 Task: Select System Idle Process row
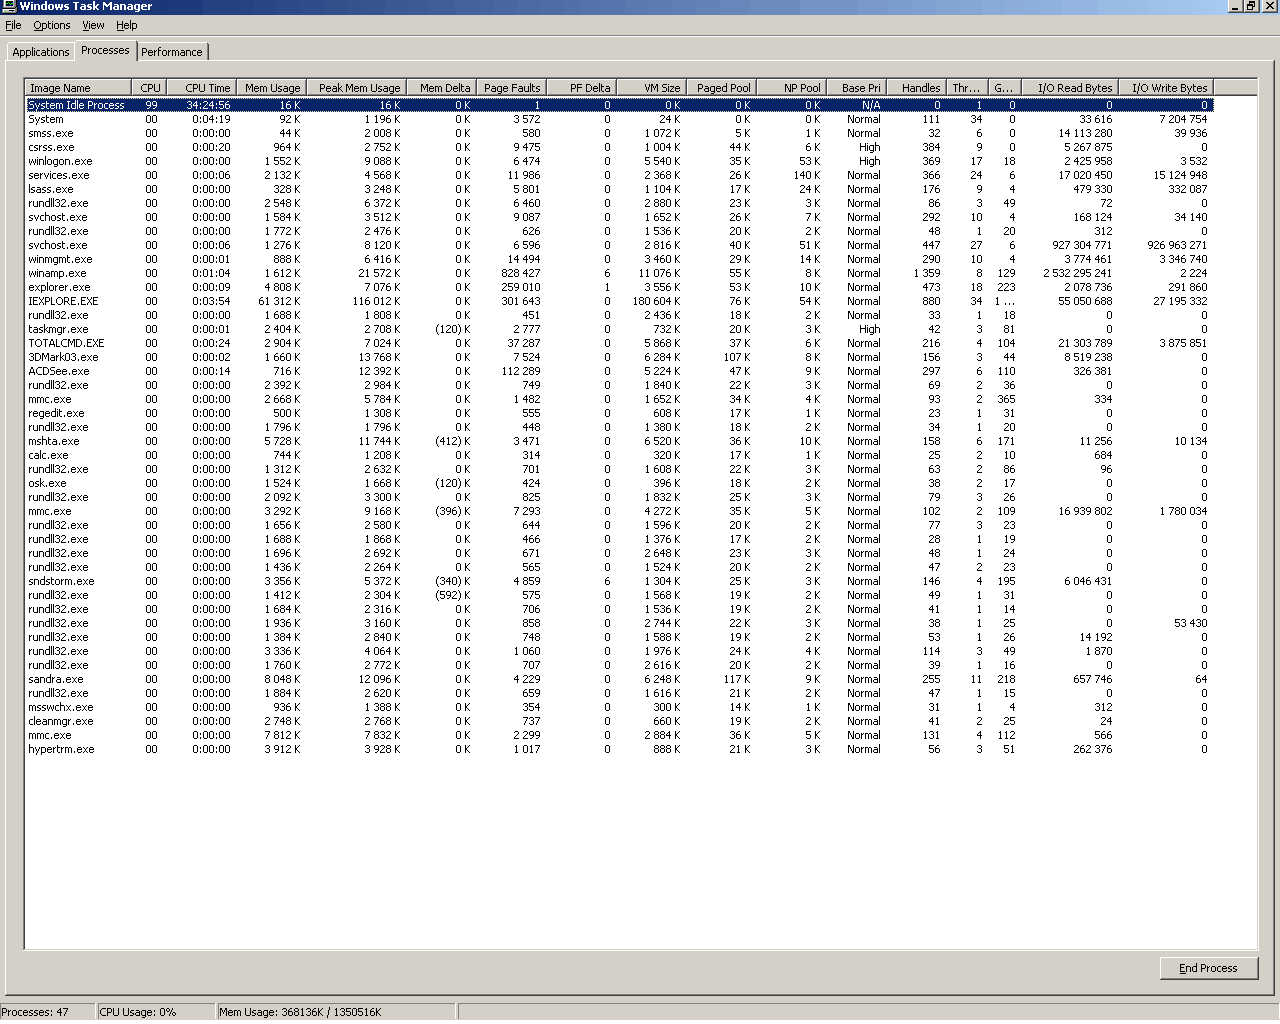pyautogui.click(x=619, y=105)
